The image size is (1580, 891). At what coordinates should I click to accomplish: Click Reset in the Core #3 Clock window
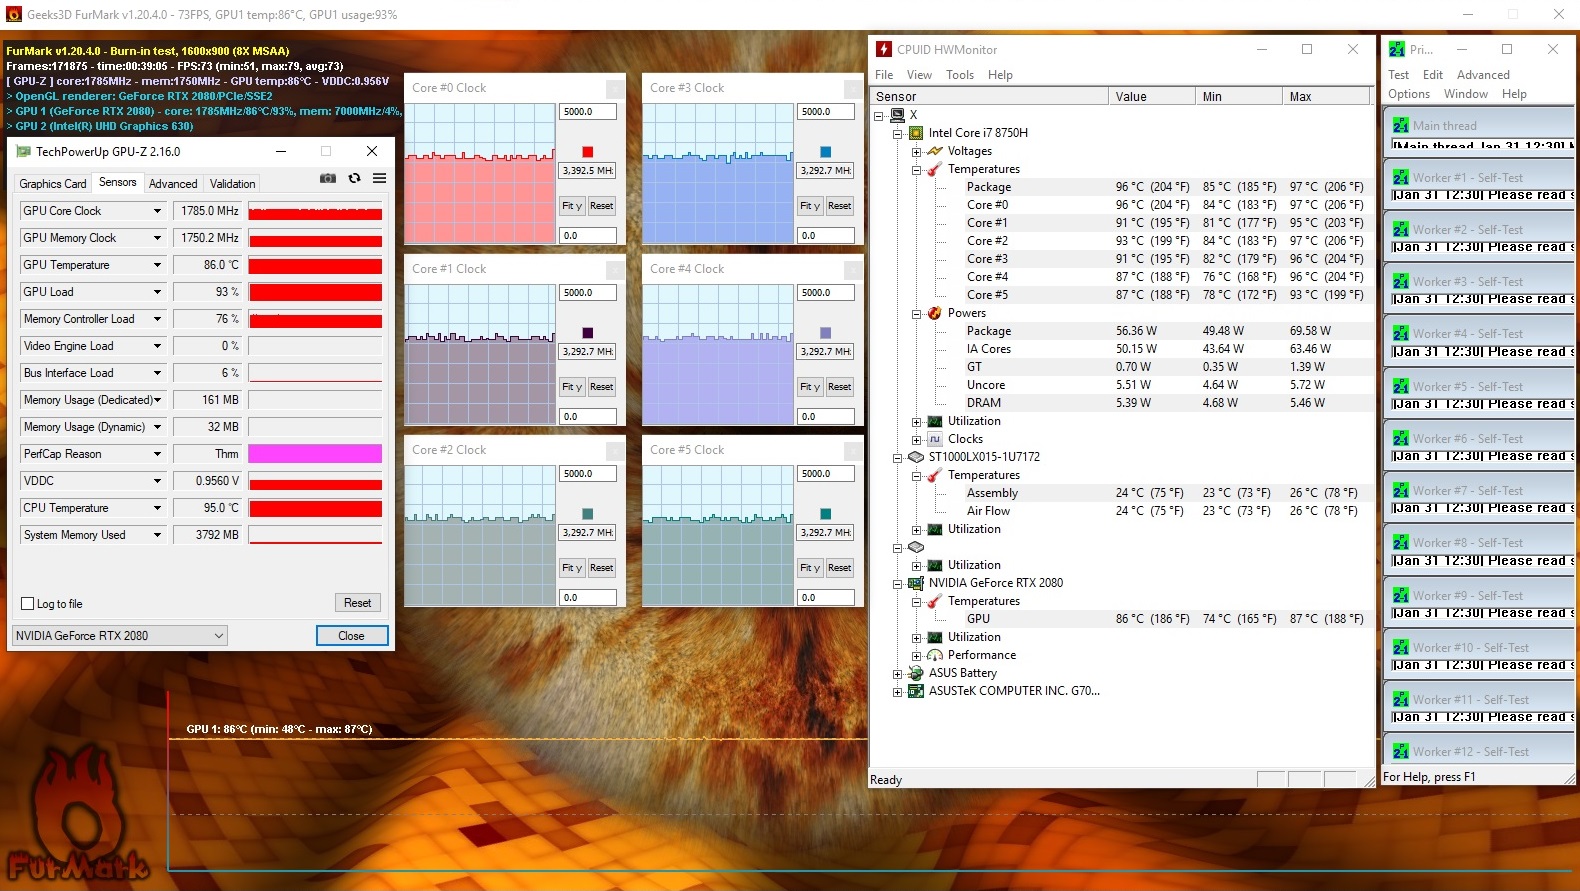(x=840, y=206)
